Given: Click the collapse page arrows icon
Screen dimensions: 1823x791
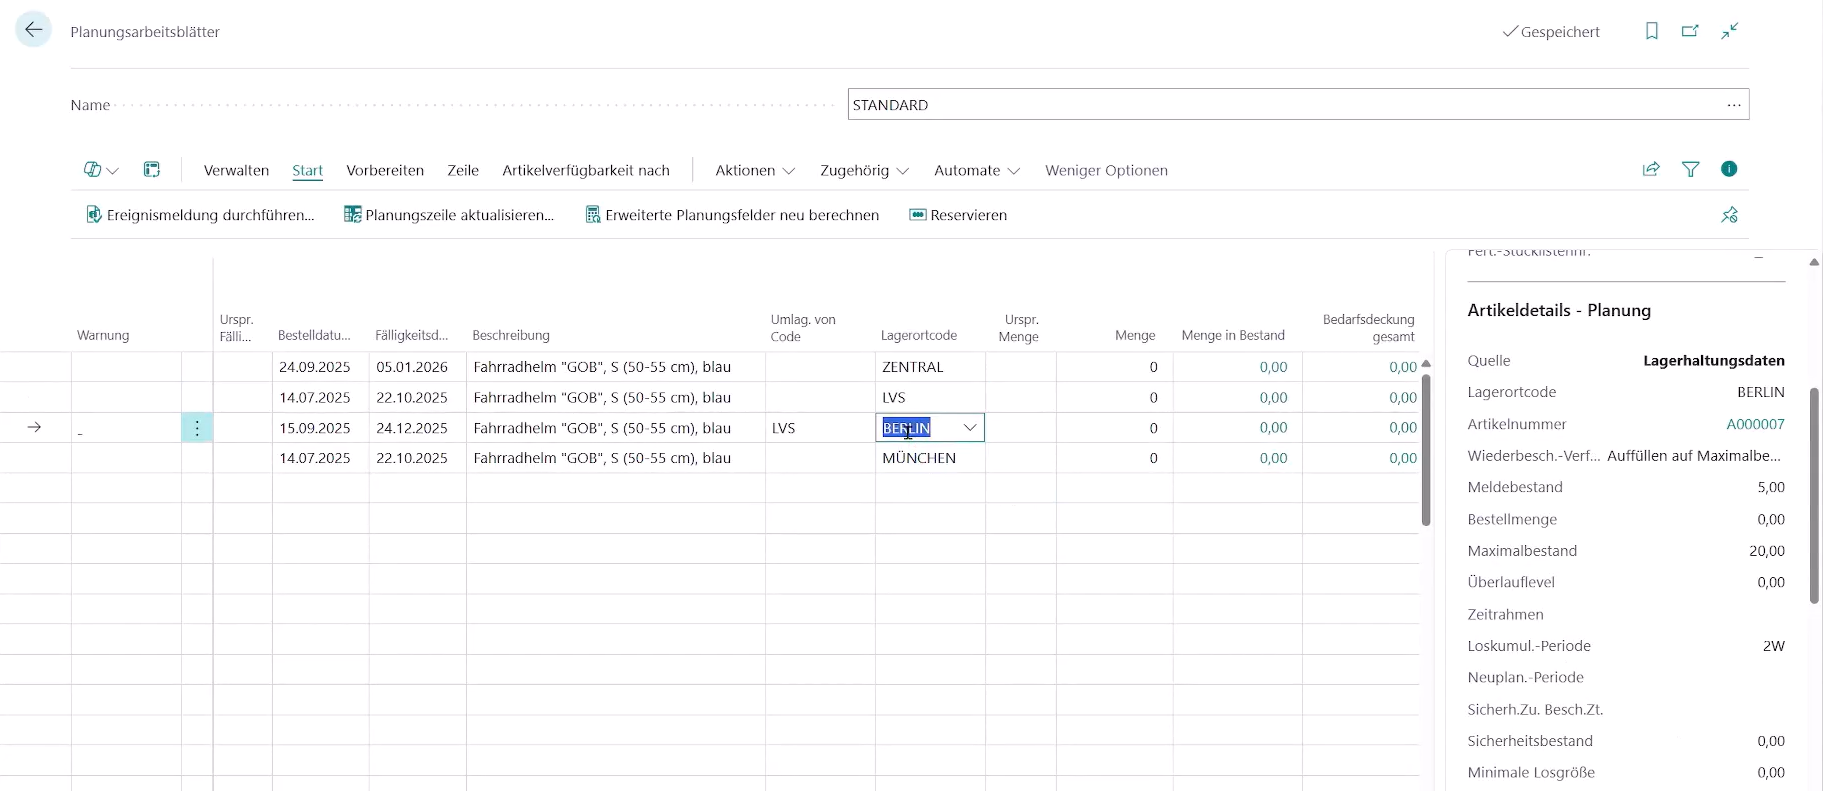Looking at the screenshot, I should [x=1729, y=31].
